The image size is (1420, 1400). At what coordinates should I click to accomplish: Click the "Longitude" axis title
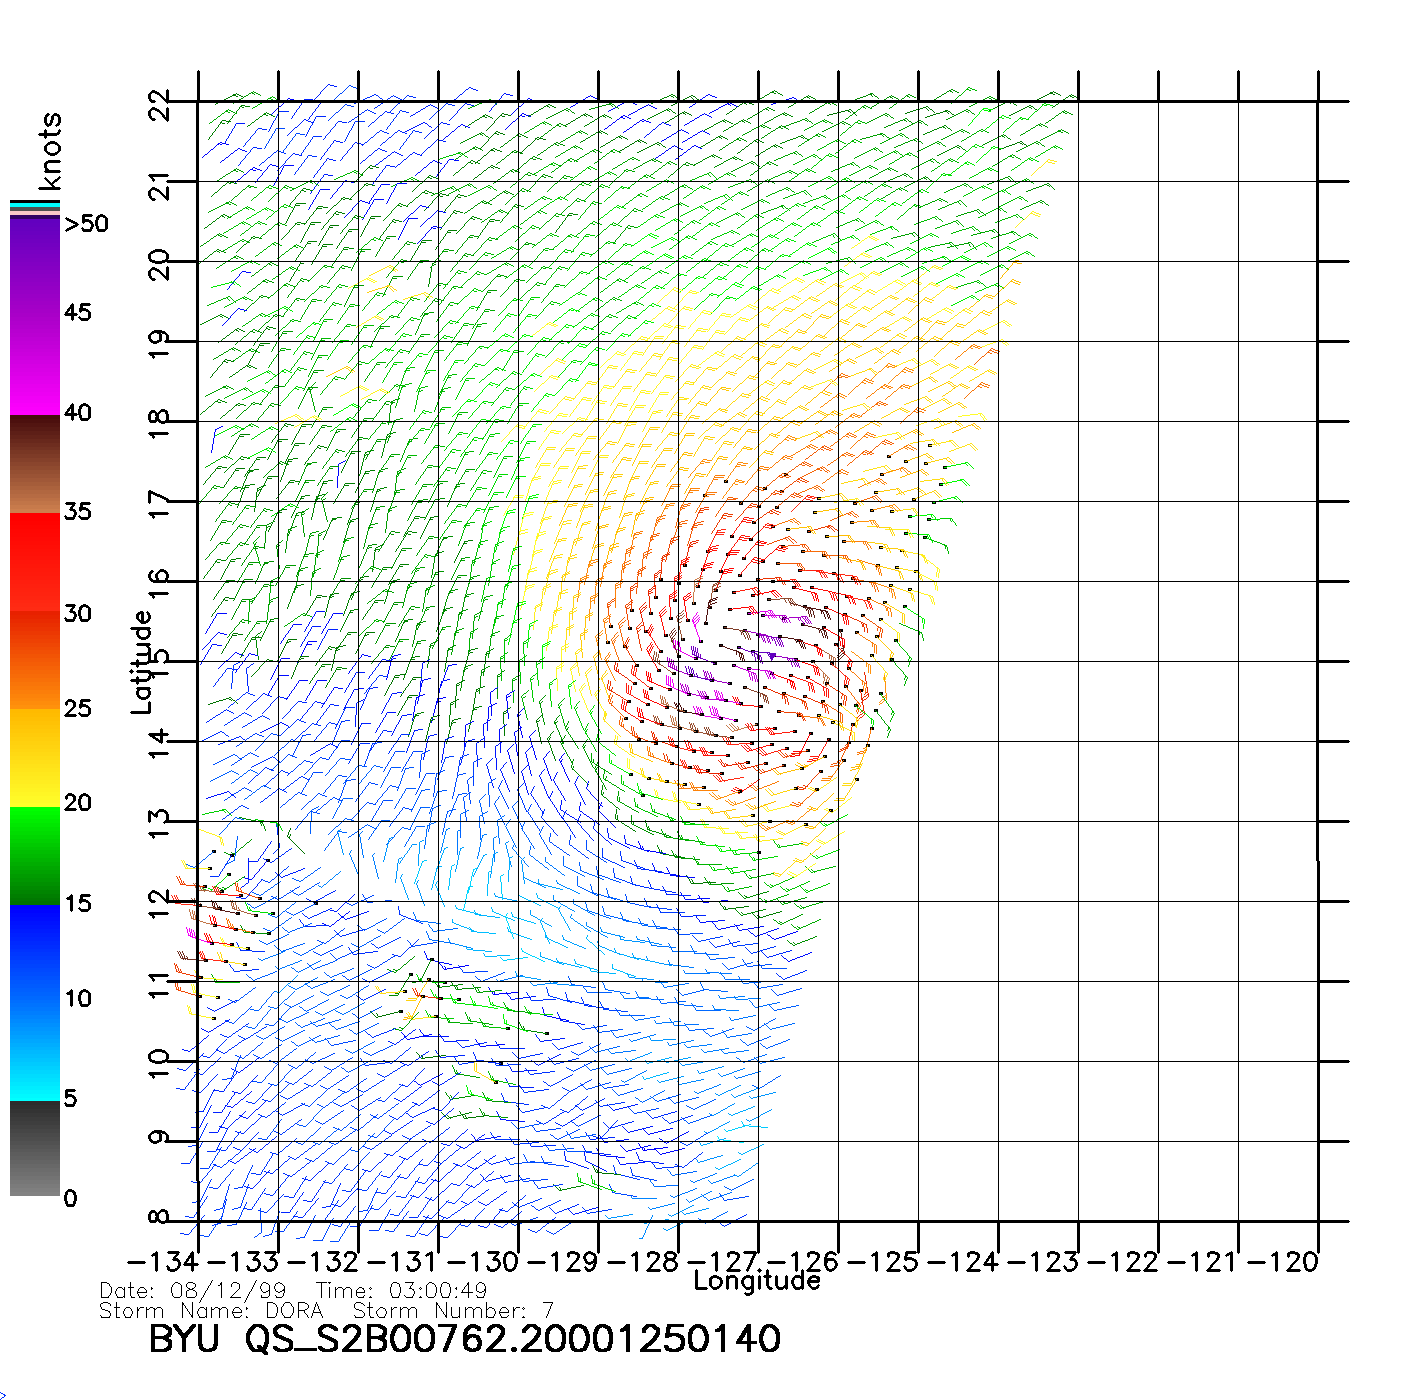point(757,1281)
